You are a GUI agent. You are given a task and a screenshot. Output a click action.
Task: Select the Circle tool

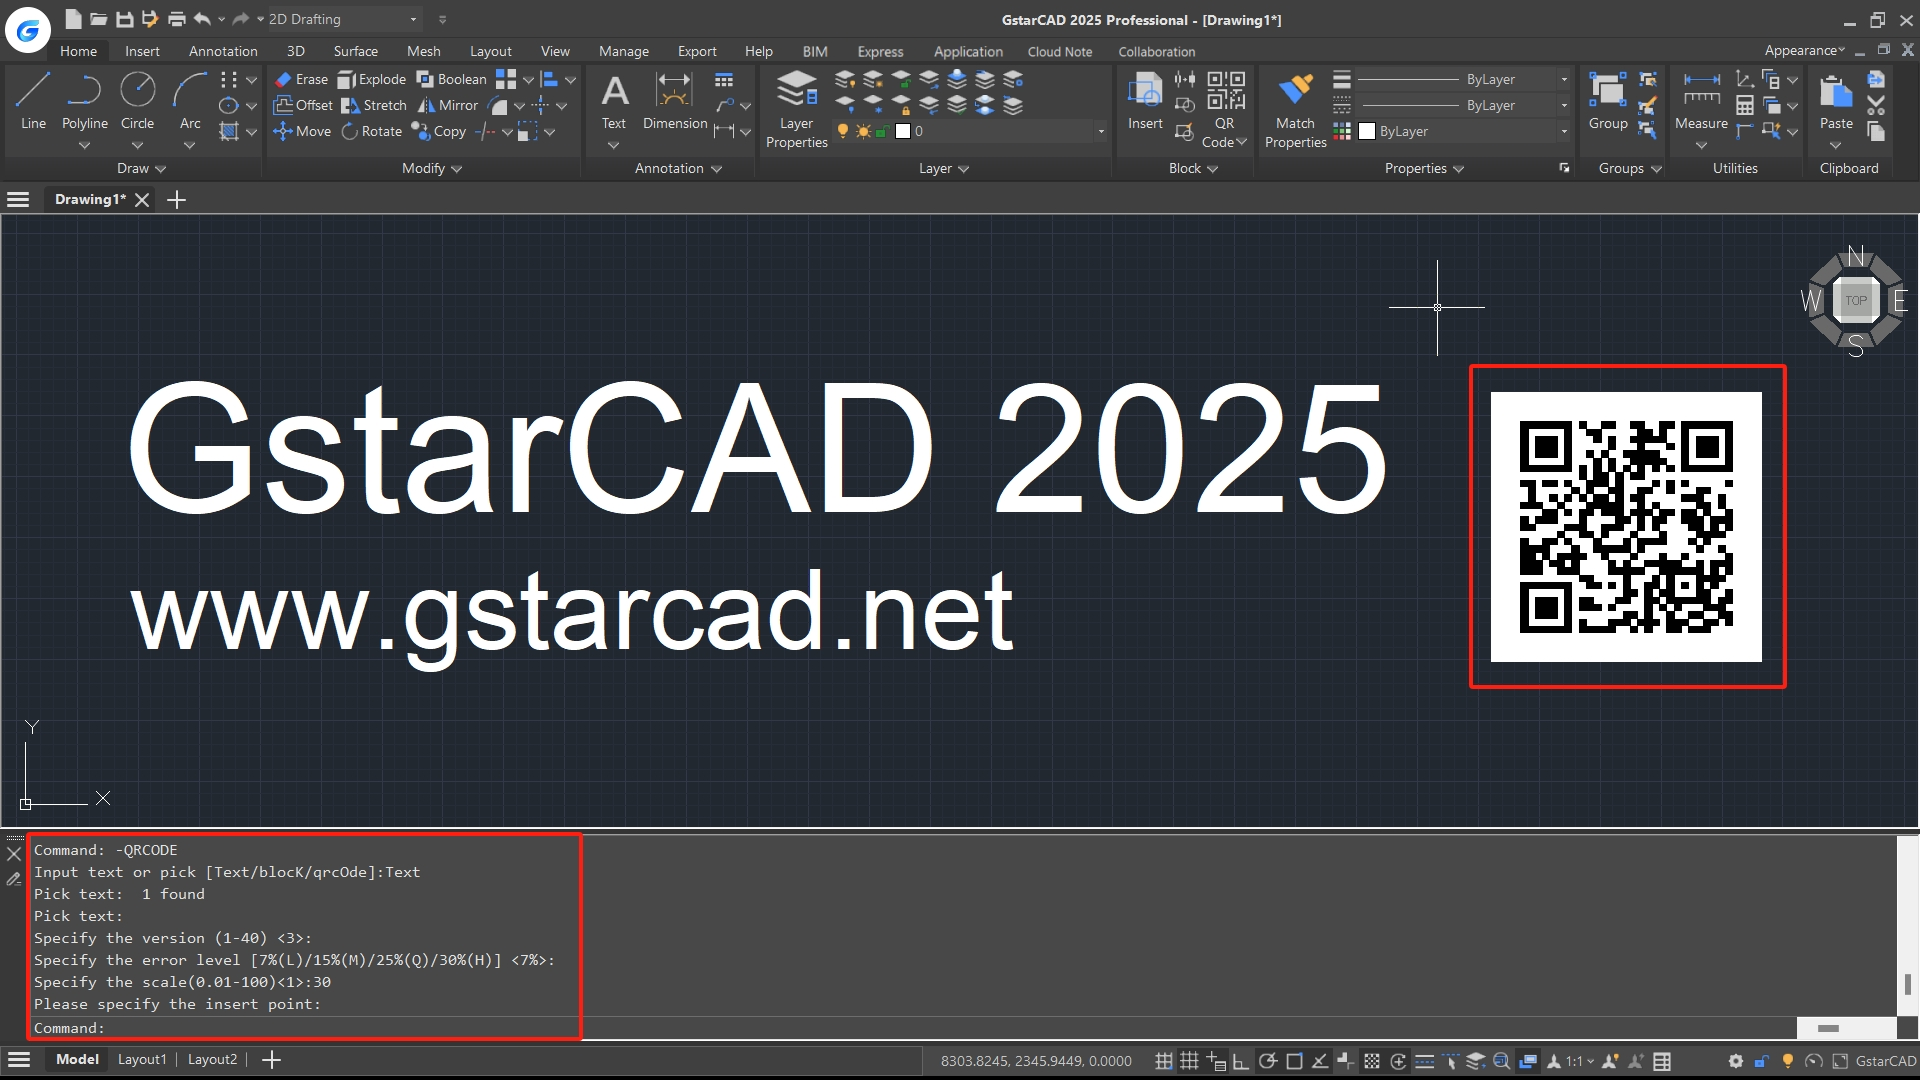(x=137, y=100)
